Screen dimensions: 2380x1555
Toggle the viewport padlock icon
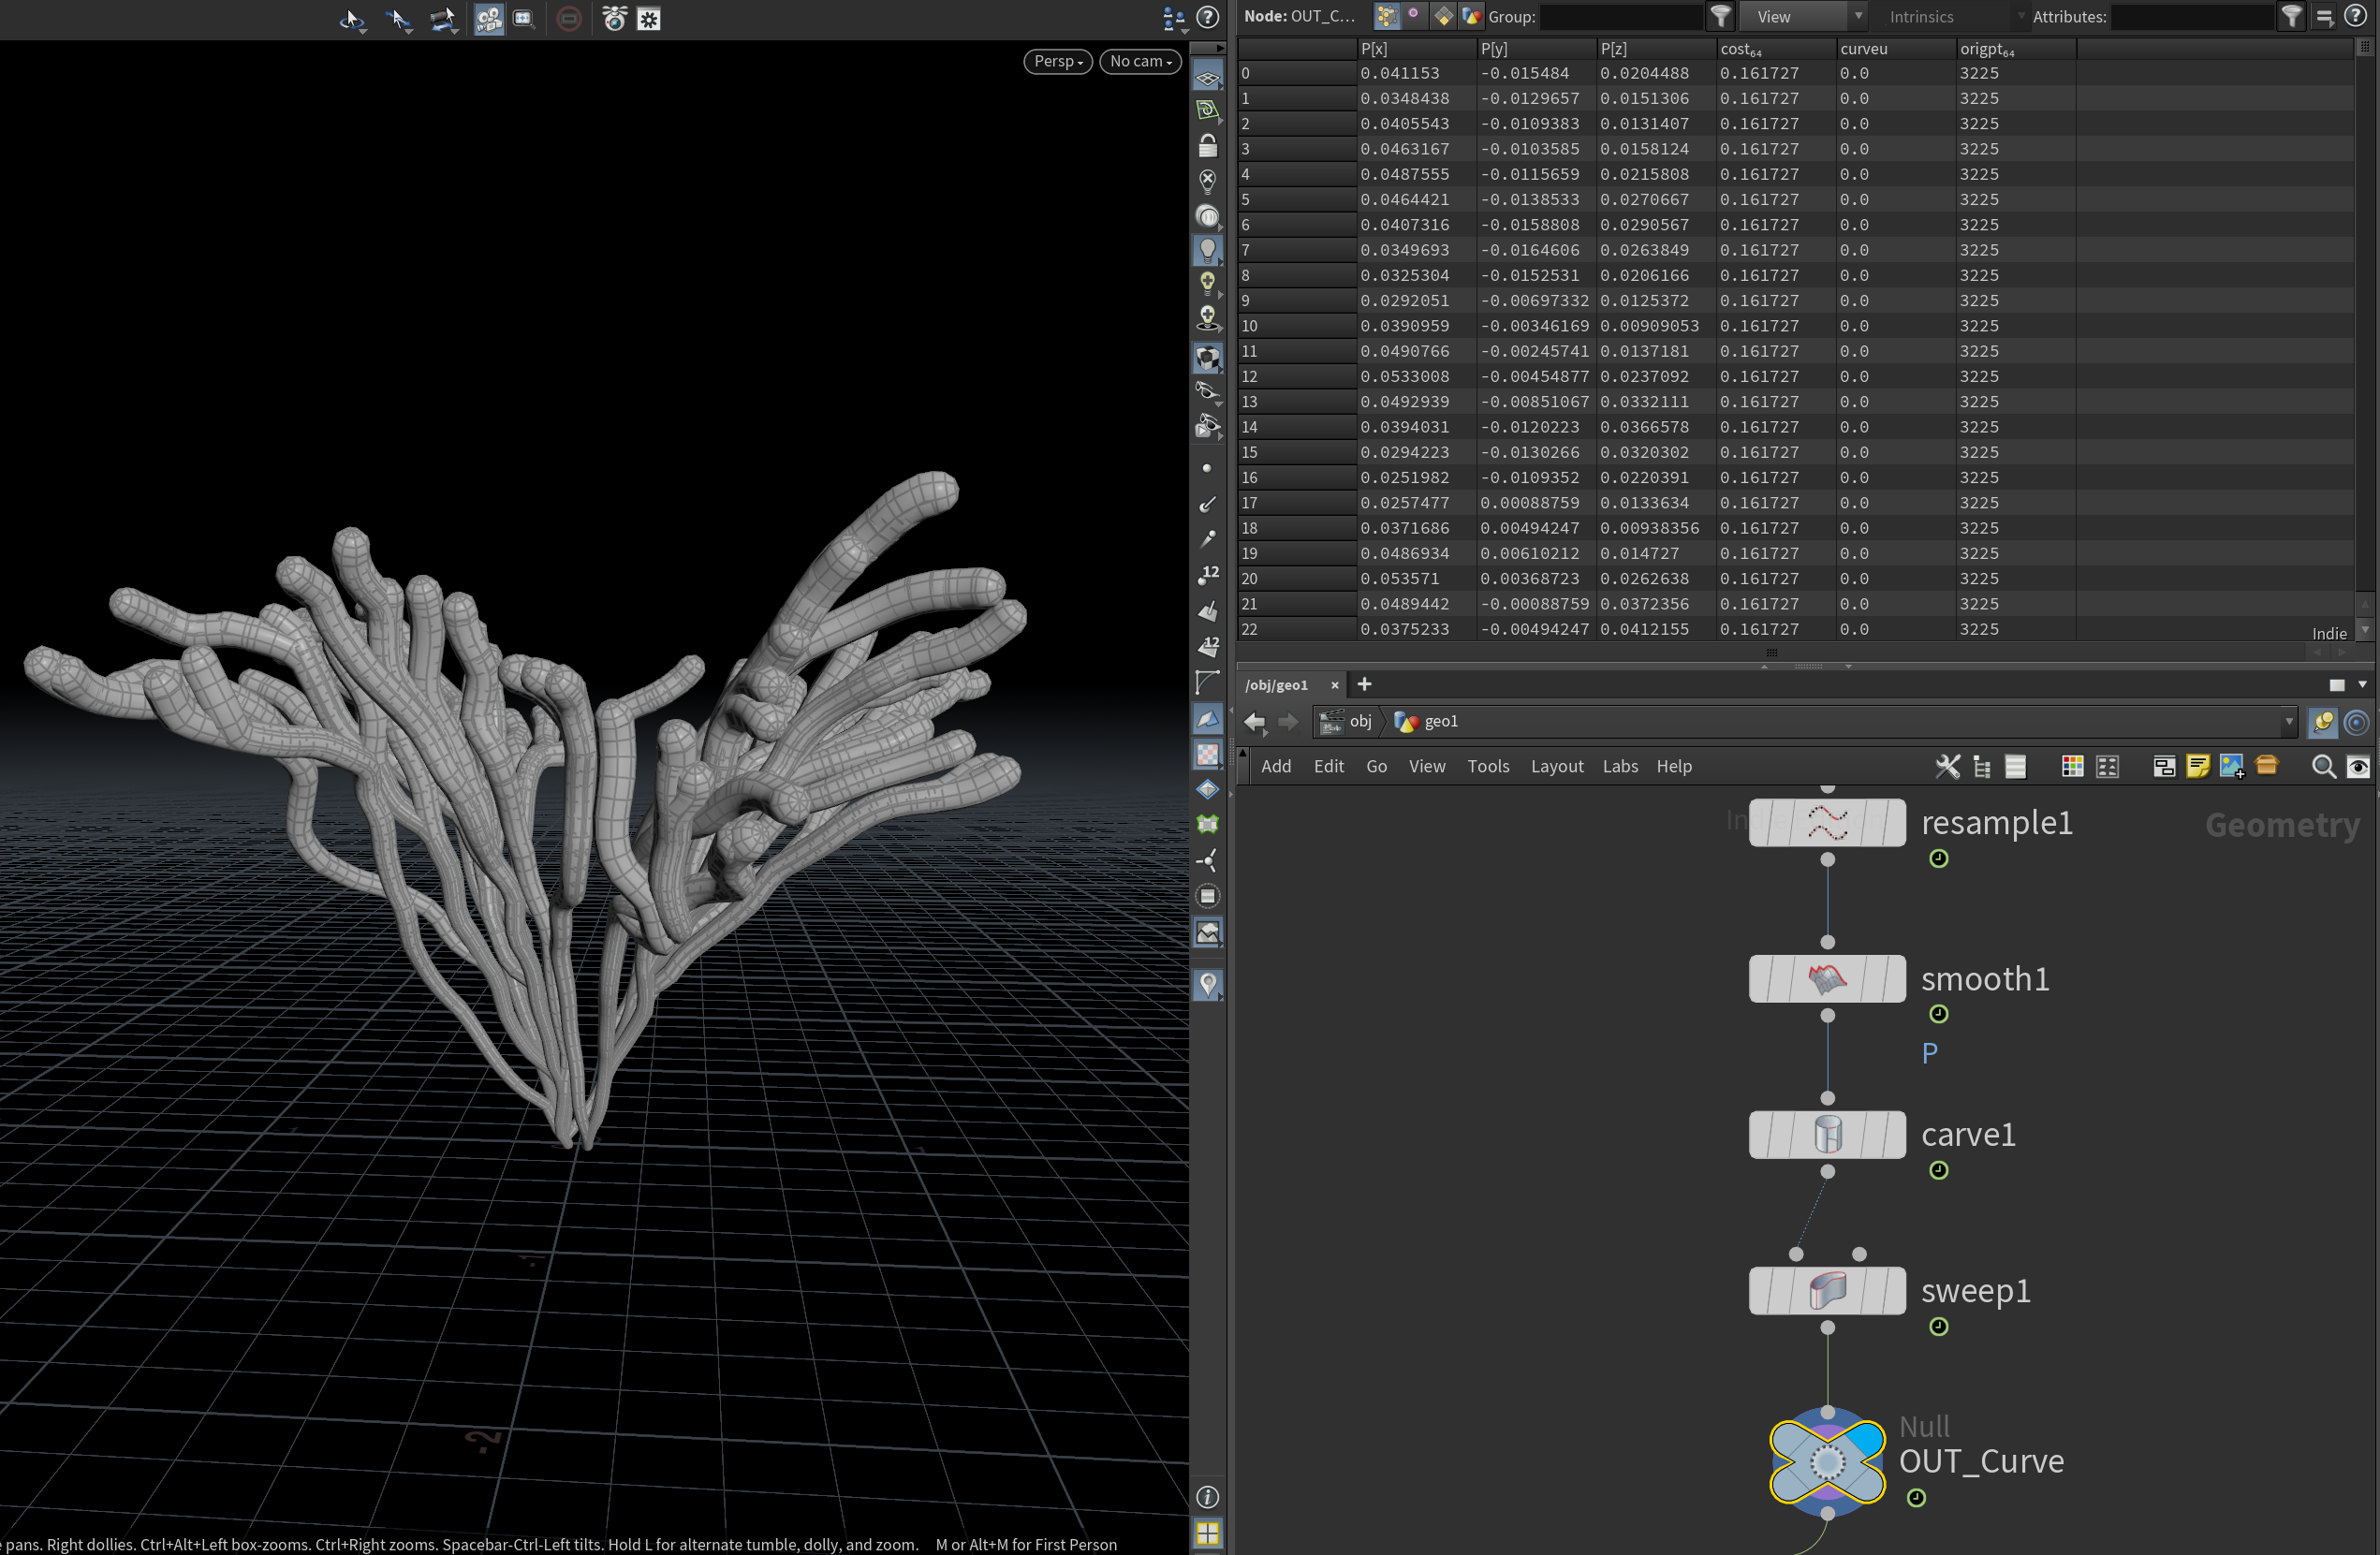(1208, 146)
